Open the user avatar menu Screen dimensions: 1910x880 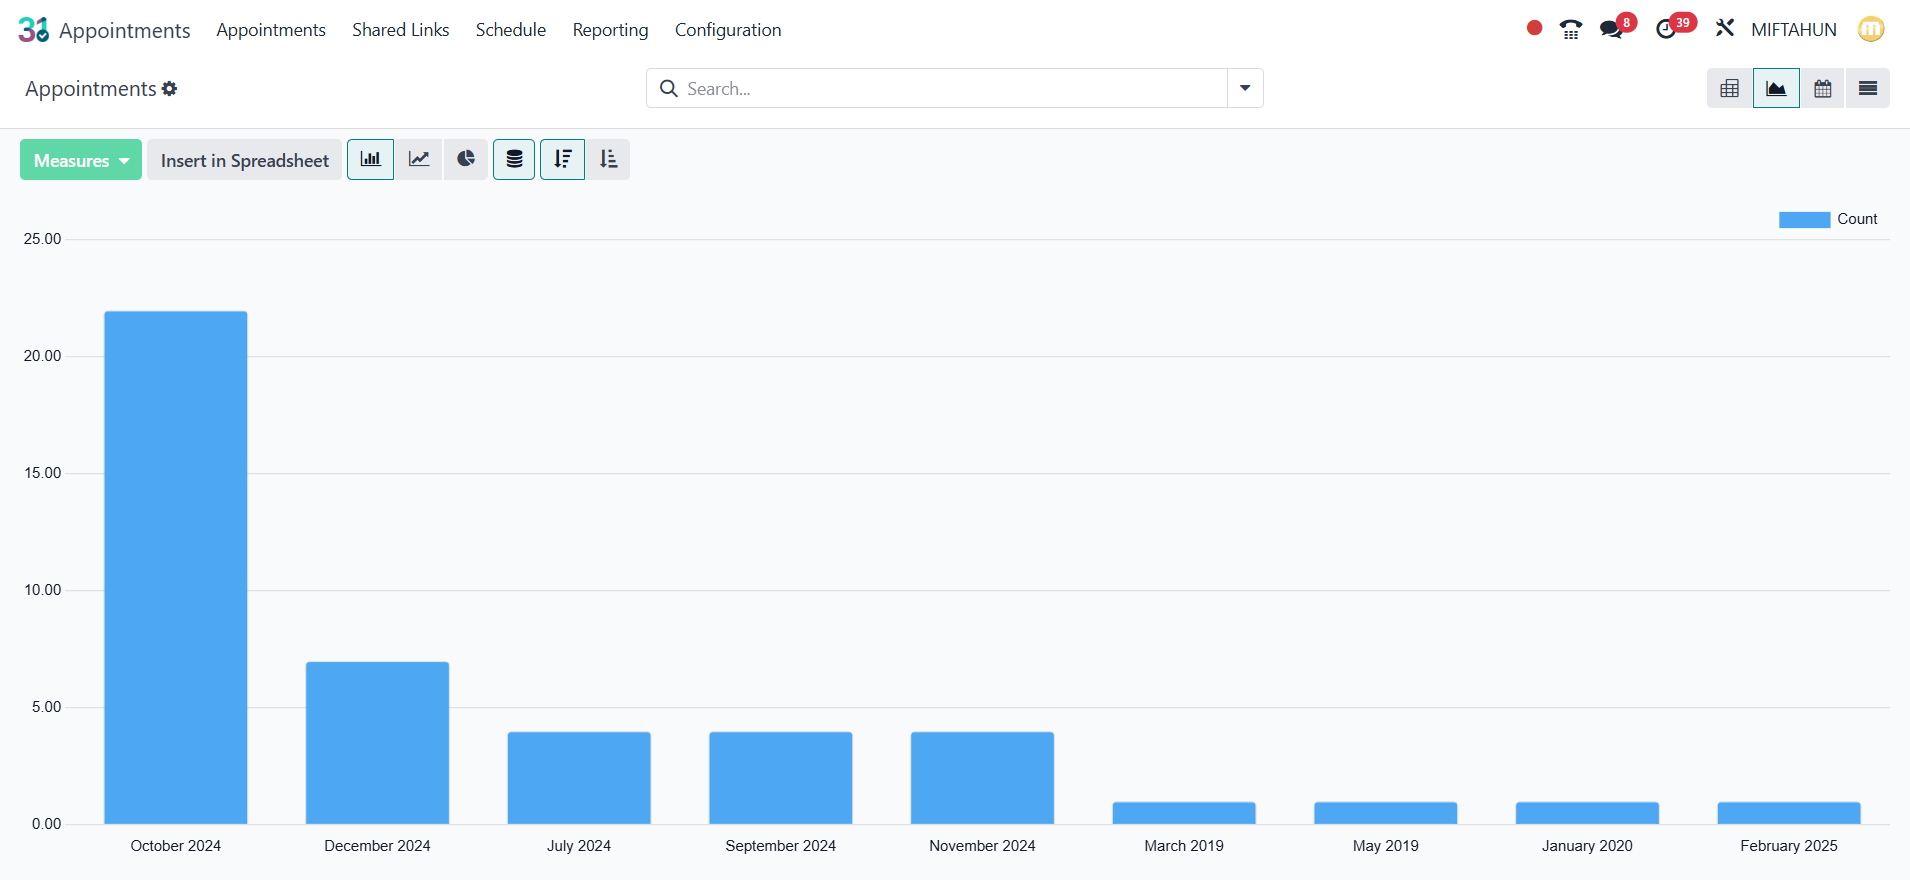pos(1871,29)
